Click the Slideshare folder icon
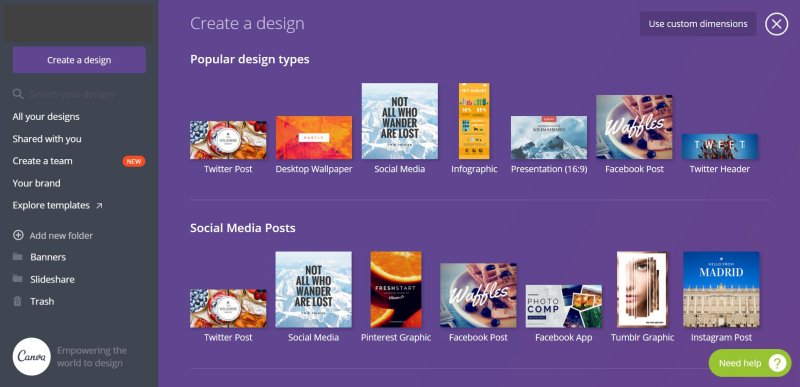The image size is (800, 387). click(18, 278)
